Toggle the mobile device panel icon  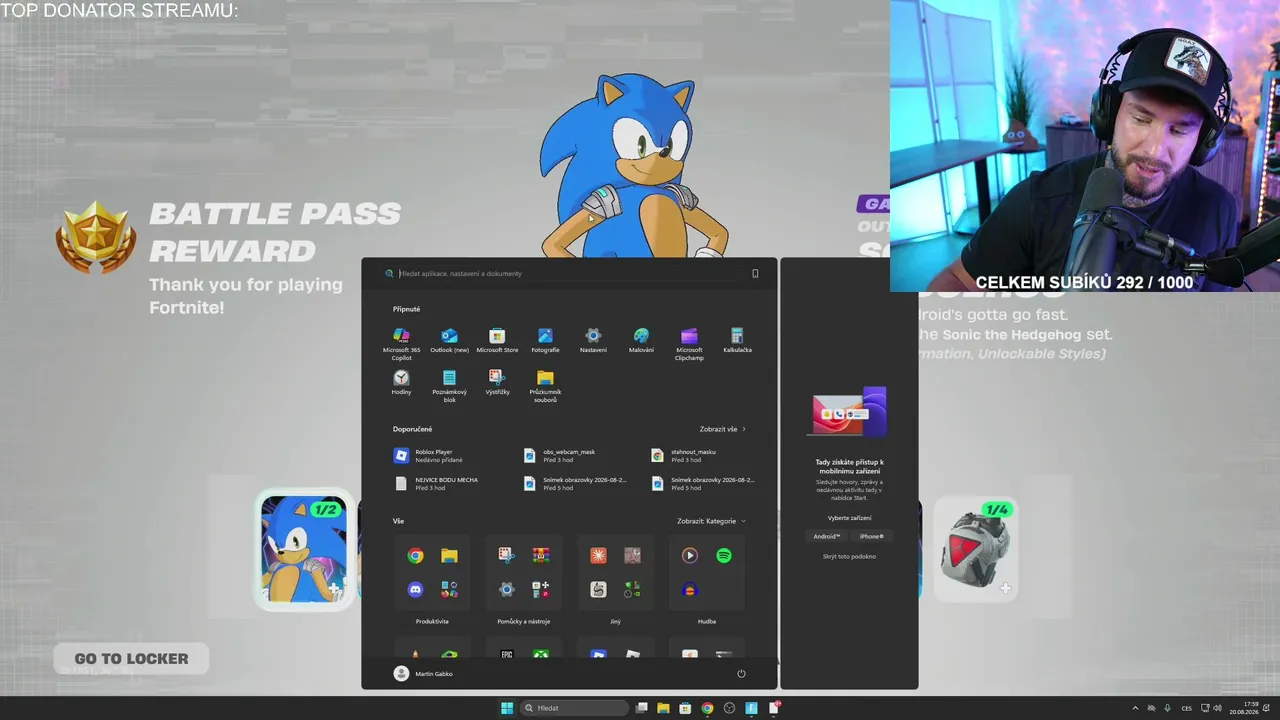755,273
